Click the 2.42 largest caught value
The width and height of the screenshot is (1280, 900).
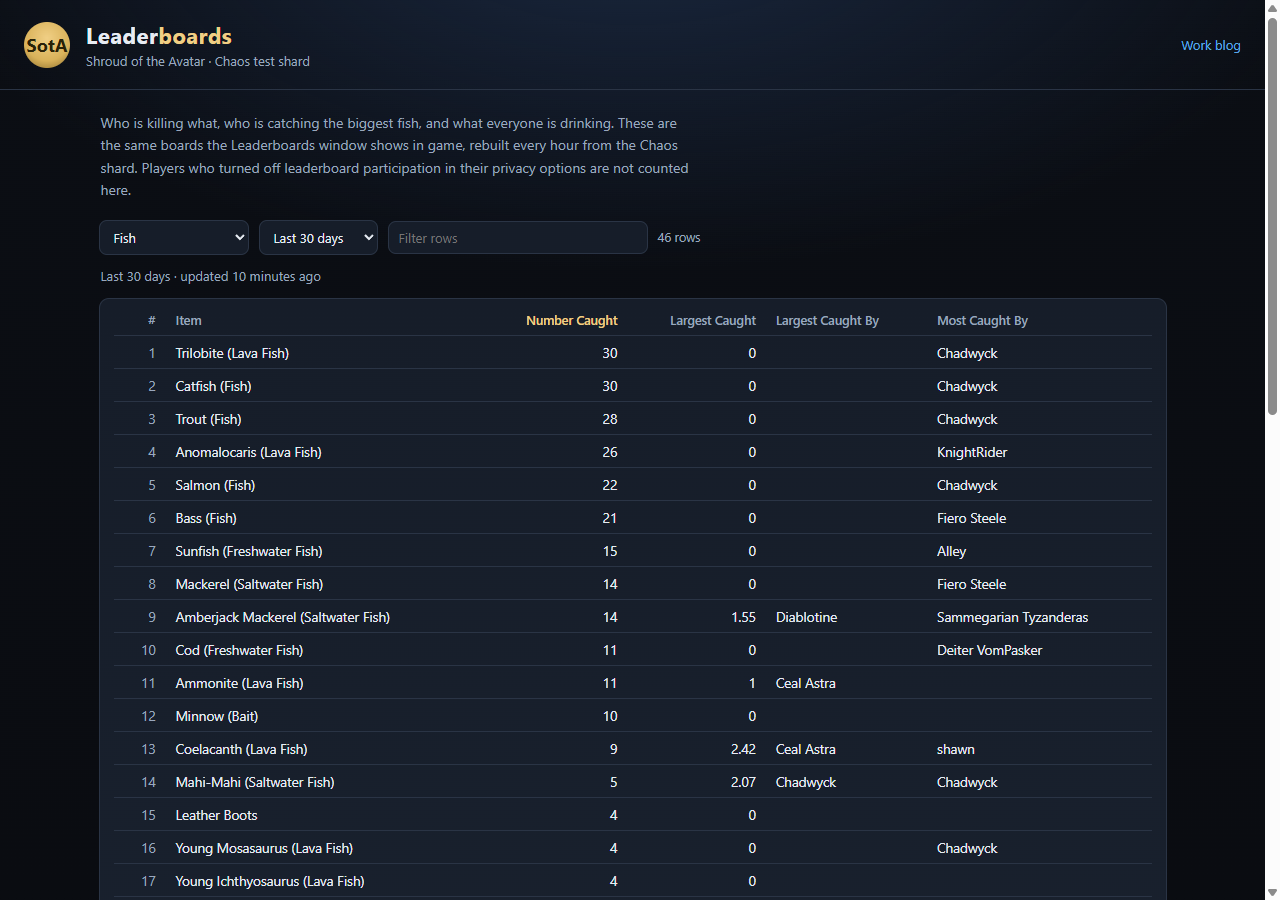[x=743, y=749]
